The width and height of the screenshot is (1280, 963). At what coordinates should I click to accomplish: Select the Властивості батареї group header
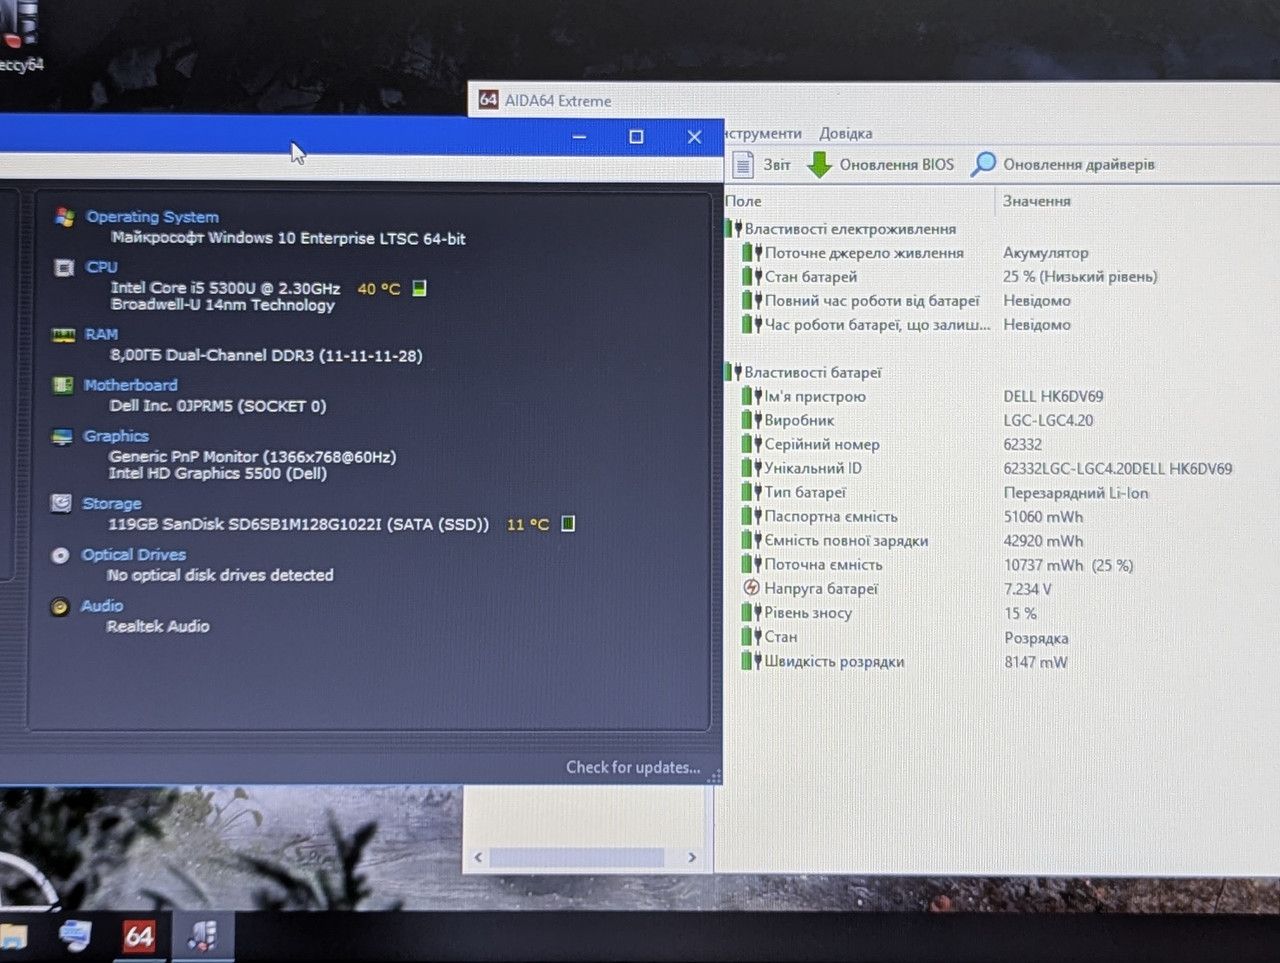click(813, 372)
